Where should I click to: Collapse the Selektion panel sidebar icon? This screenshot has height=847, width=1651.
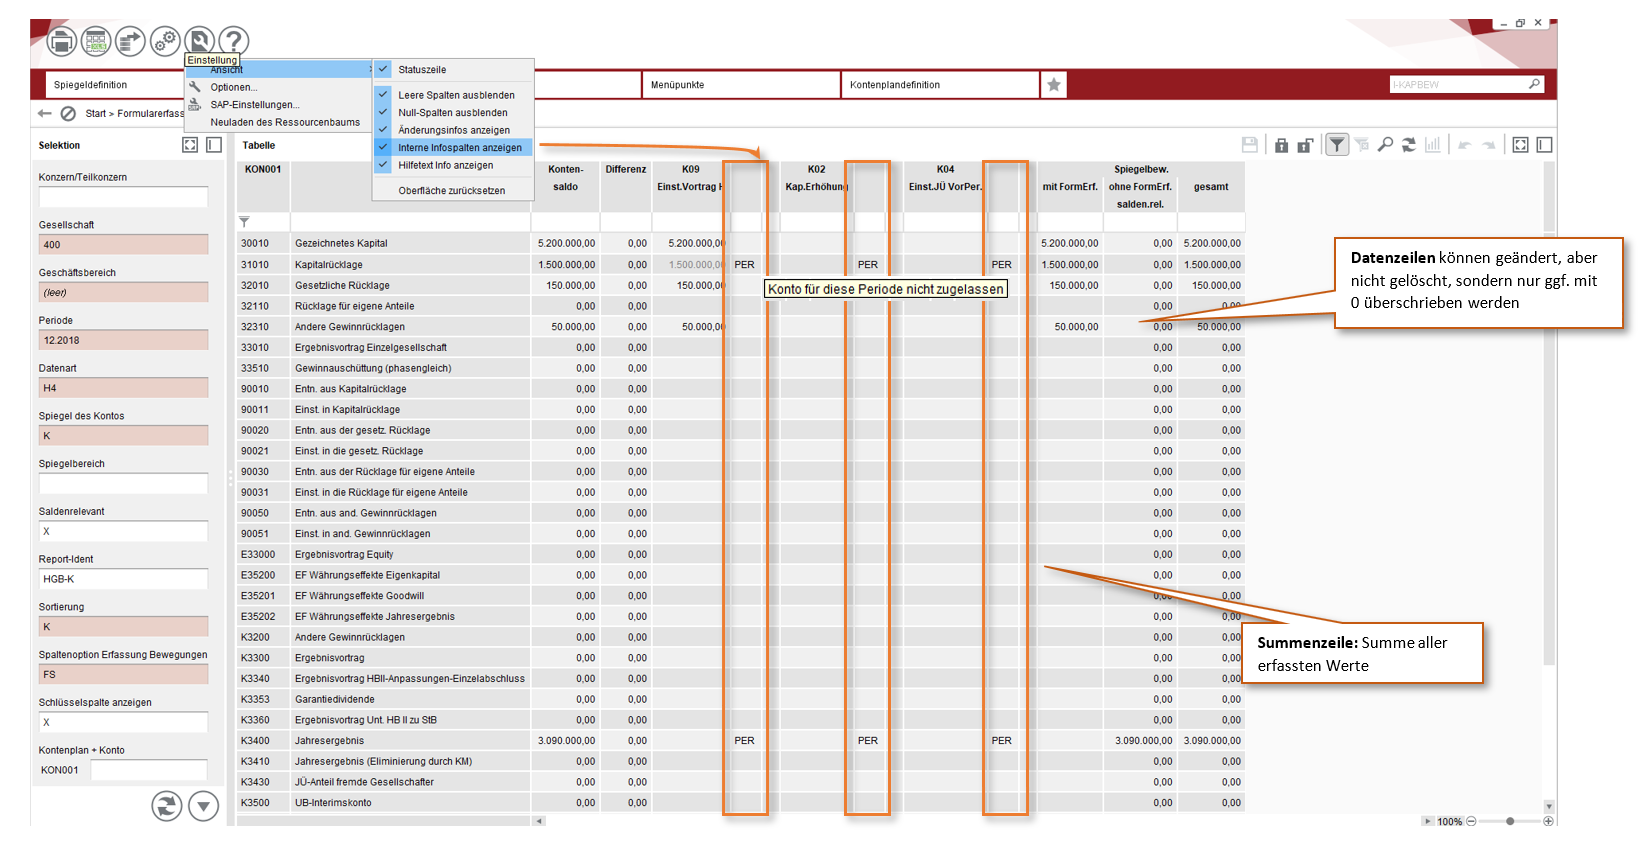(x=214, y=145)
